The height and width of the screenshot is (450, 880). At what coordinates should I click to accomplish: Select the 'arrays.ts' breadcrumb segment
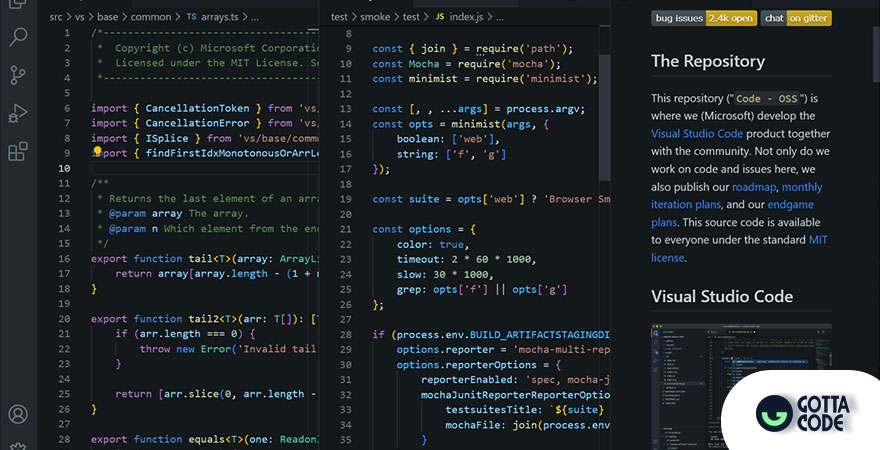[219, 17]
